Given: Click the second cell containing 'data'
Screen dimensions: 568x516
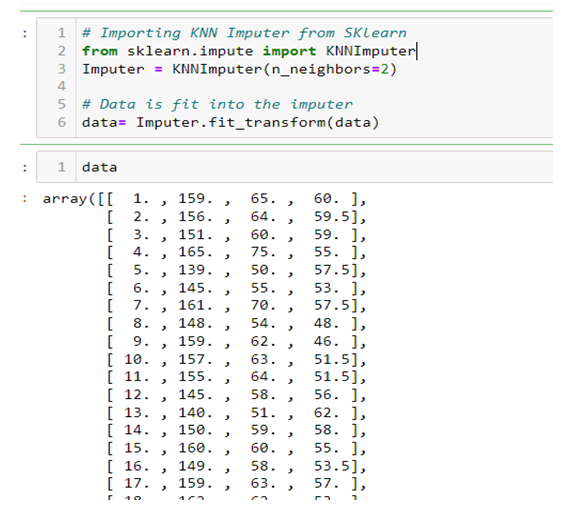Looking at the screenshot, I should click(x=295, y=167).
